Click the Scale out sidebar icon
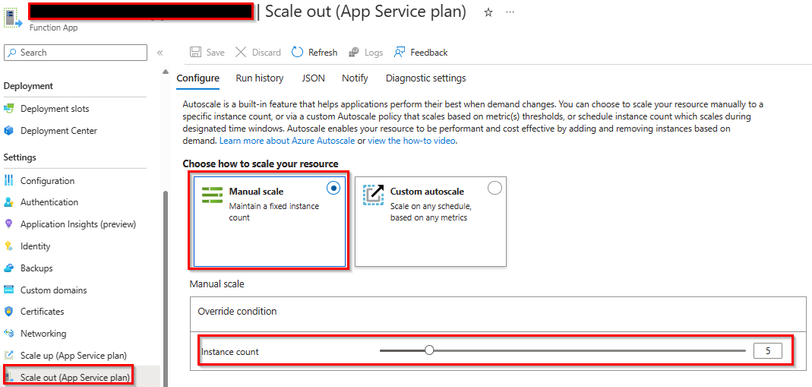Image resolution: width=812 pixels, height=387 pixels. click(9, 377)
